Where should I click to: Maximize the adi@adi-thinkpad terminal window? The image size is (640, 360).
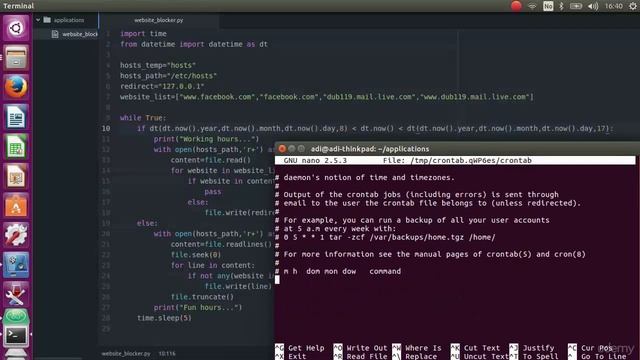[x=301, y=149]
